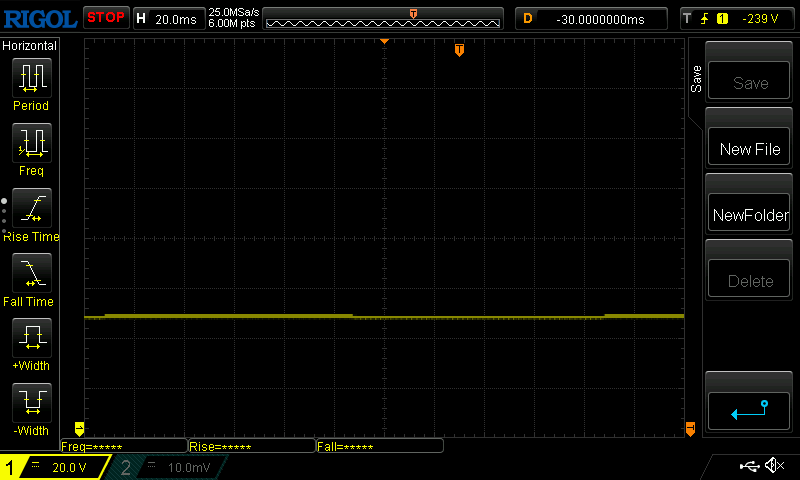The width and height of the screenshot is (800, 480).
Task: Select the Rise Time measurement icon
Action: [x=32, y=208]
